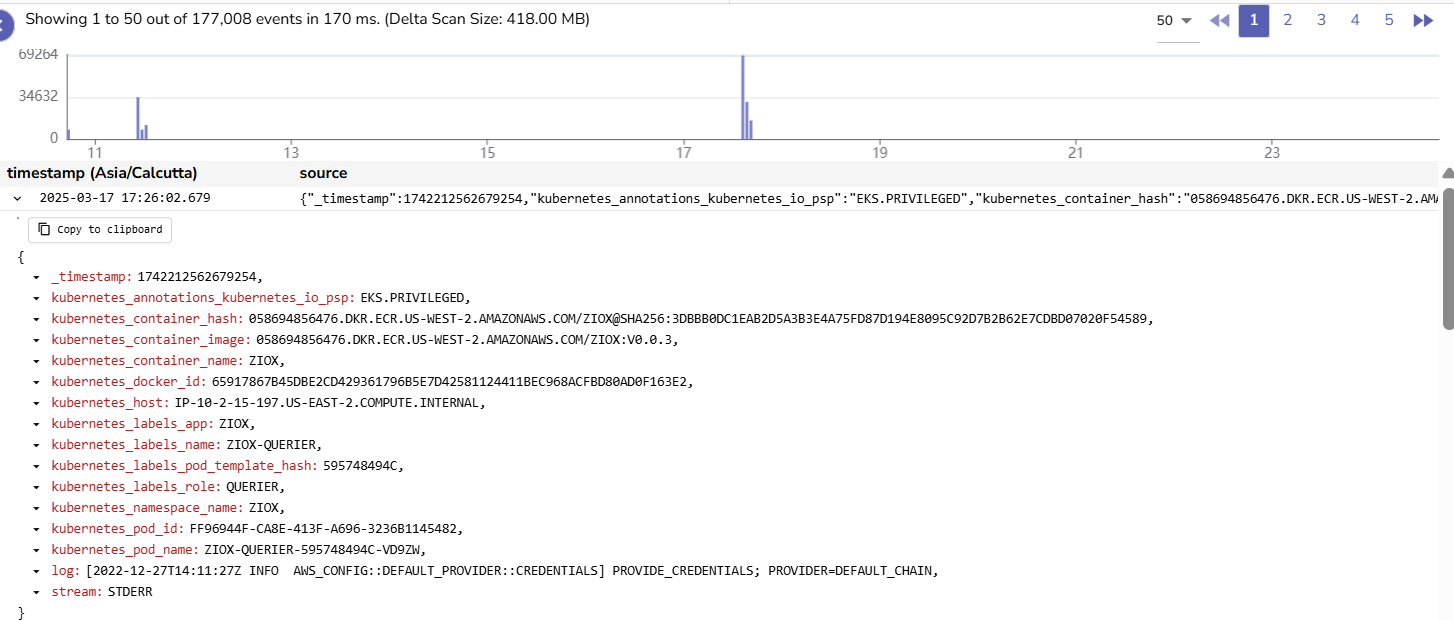Go to results page 5
Image resolution: width=1454 pixels, height=620 pixels.
click(x=1389, y=20)
